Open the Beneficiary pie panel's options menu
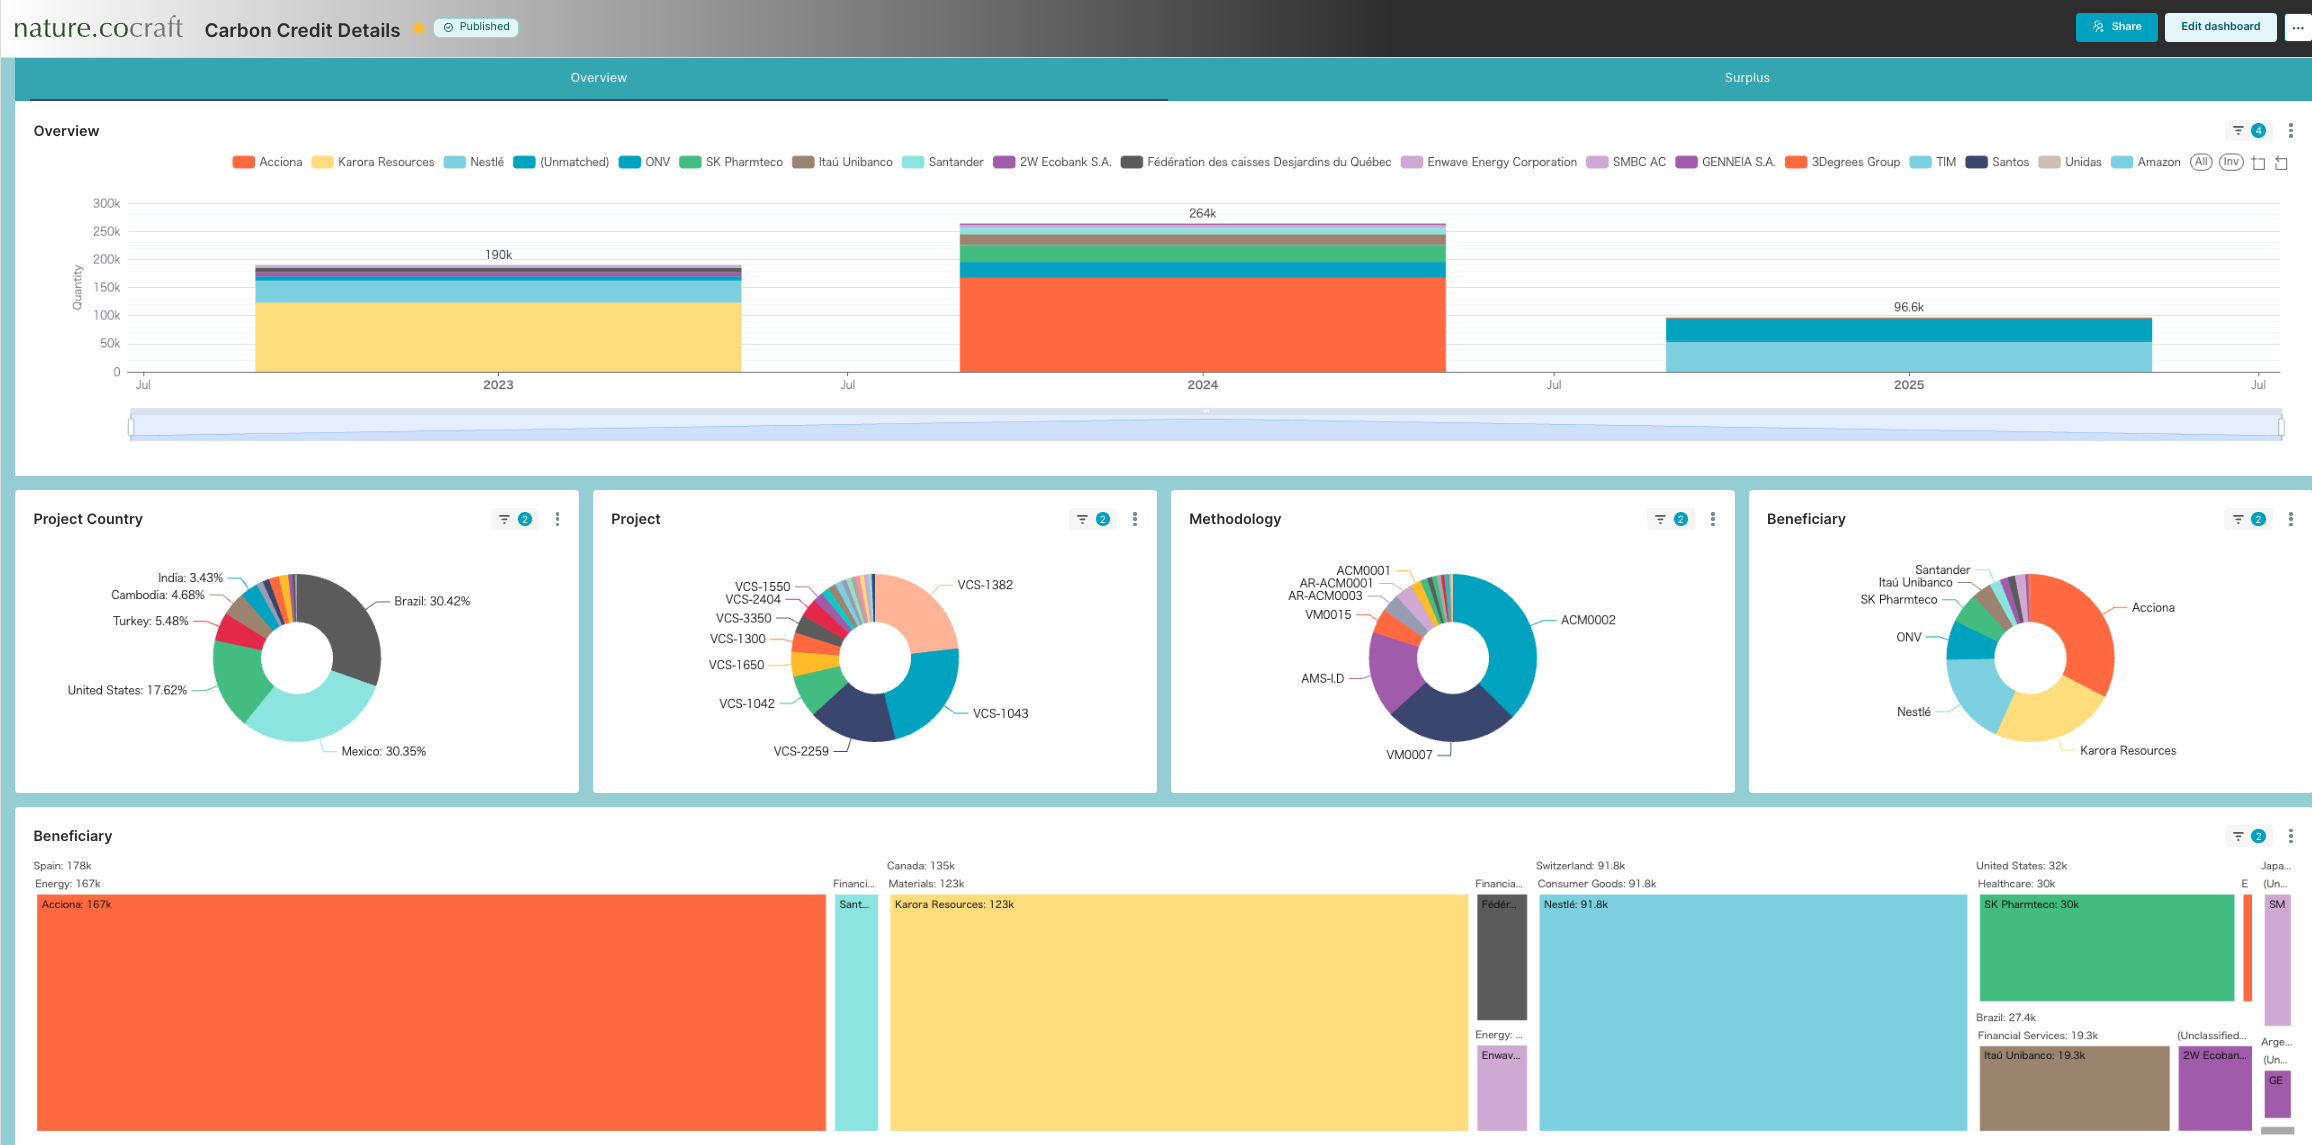The height and width of the screenshot is (1145, 2312). click(2290, 519)
